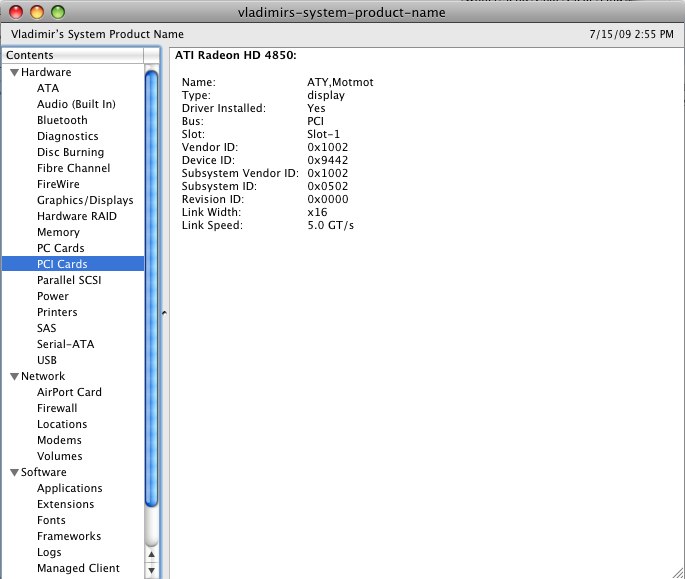This screenshot has width=685, height=579.
Task: Select Printers in the sidebar
Action: 57,312
